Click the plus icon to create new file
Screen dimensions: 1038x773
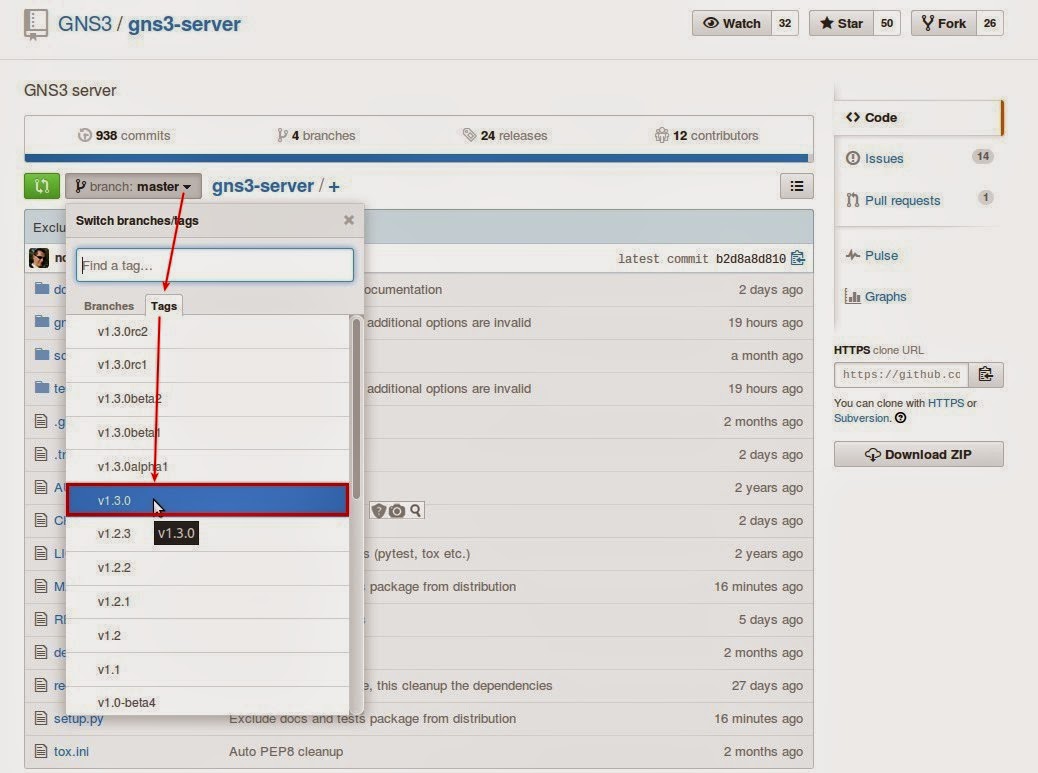[334, 187]
